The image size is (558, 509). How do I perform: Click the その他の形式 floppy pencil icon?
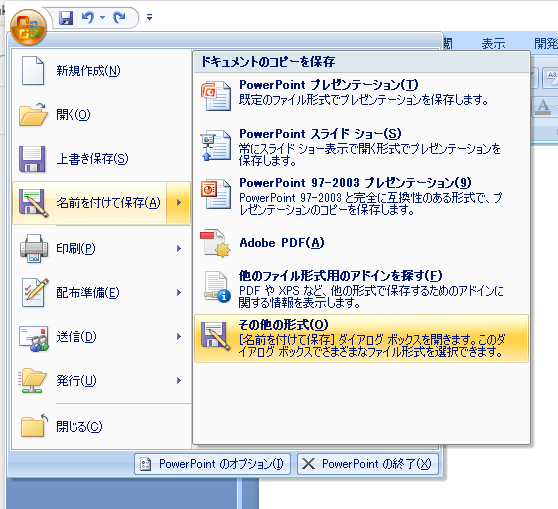(x=216, y=337)
